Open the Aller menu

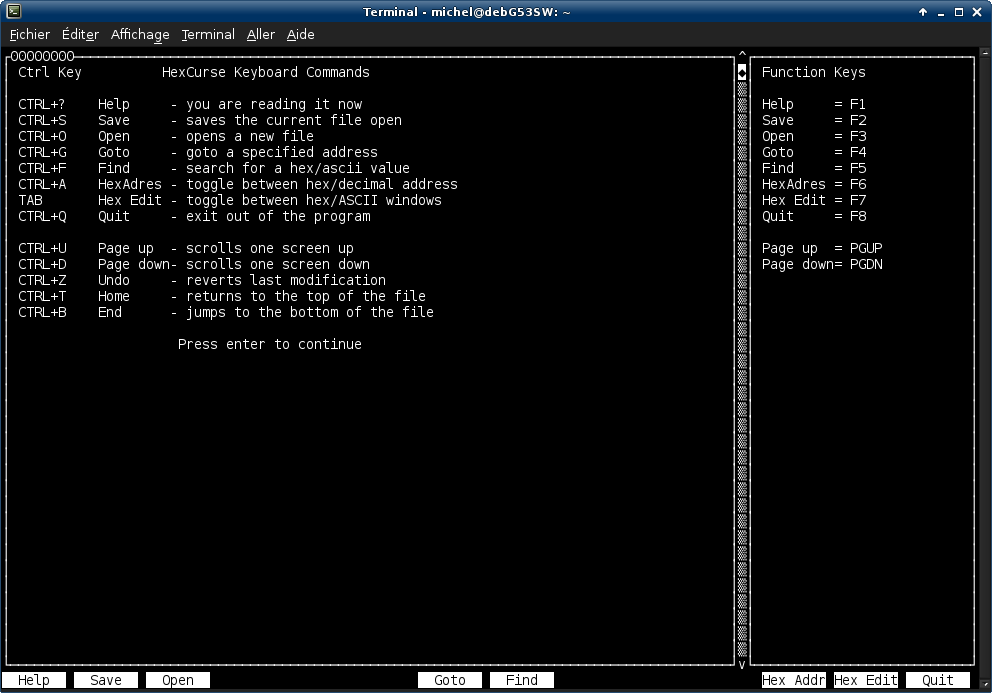[261, 35]
